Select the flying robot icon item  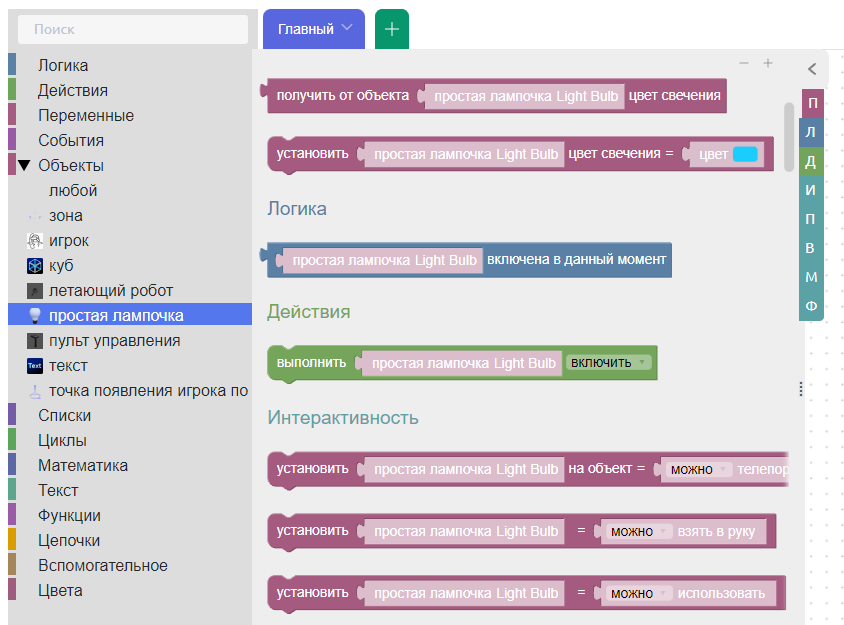tap(34, 291)
